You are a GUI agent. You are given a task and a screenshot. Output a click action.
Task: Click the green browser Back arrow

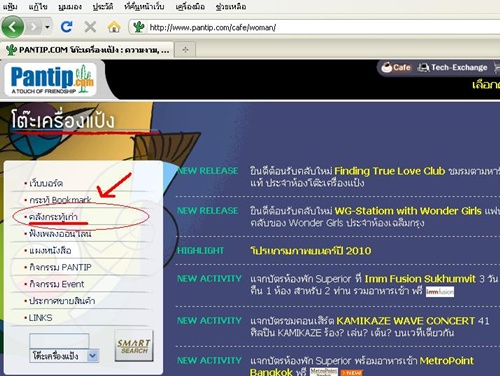pyautogui.click(x=13, y=27)
